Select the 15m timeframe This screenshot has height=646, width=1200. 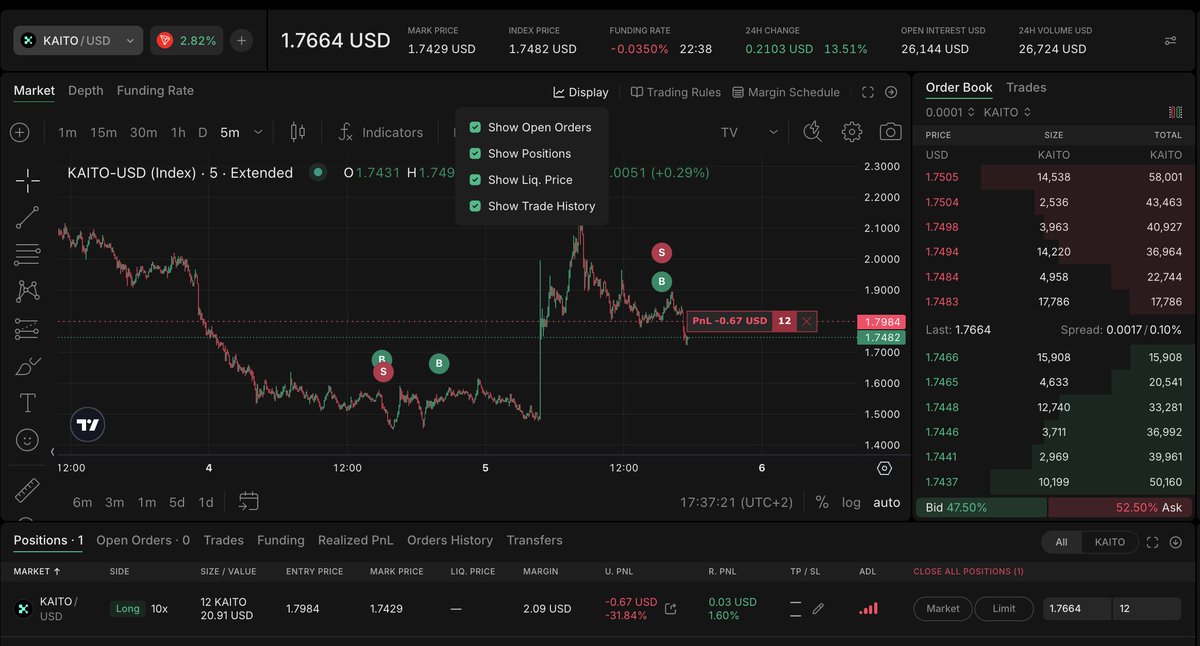(x=103, y=132)
